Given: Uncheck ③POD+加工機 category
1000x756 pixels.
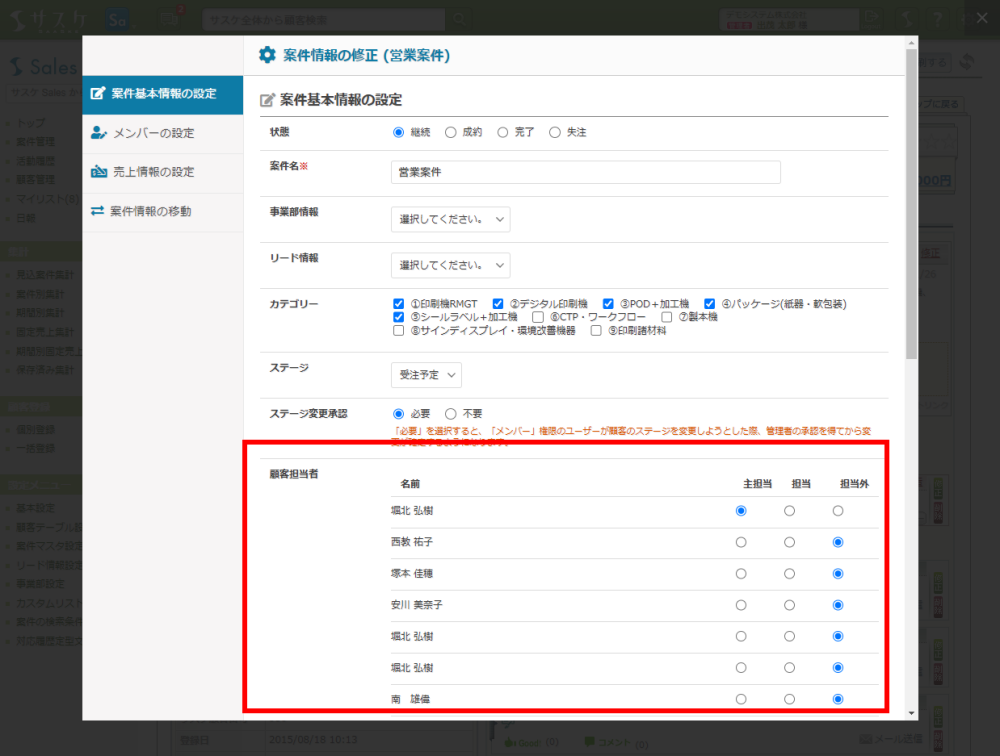Looking at the screenshot, I should point(608,304).
